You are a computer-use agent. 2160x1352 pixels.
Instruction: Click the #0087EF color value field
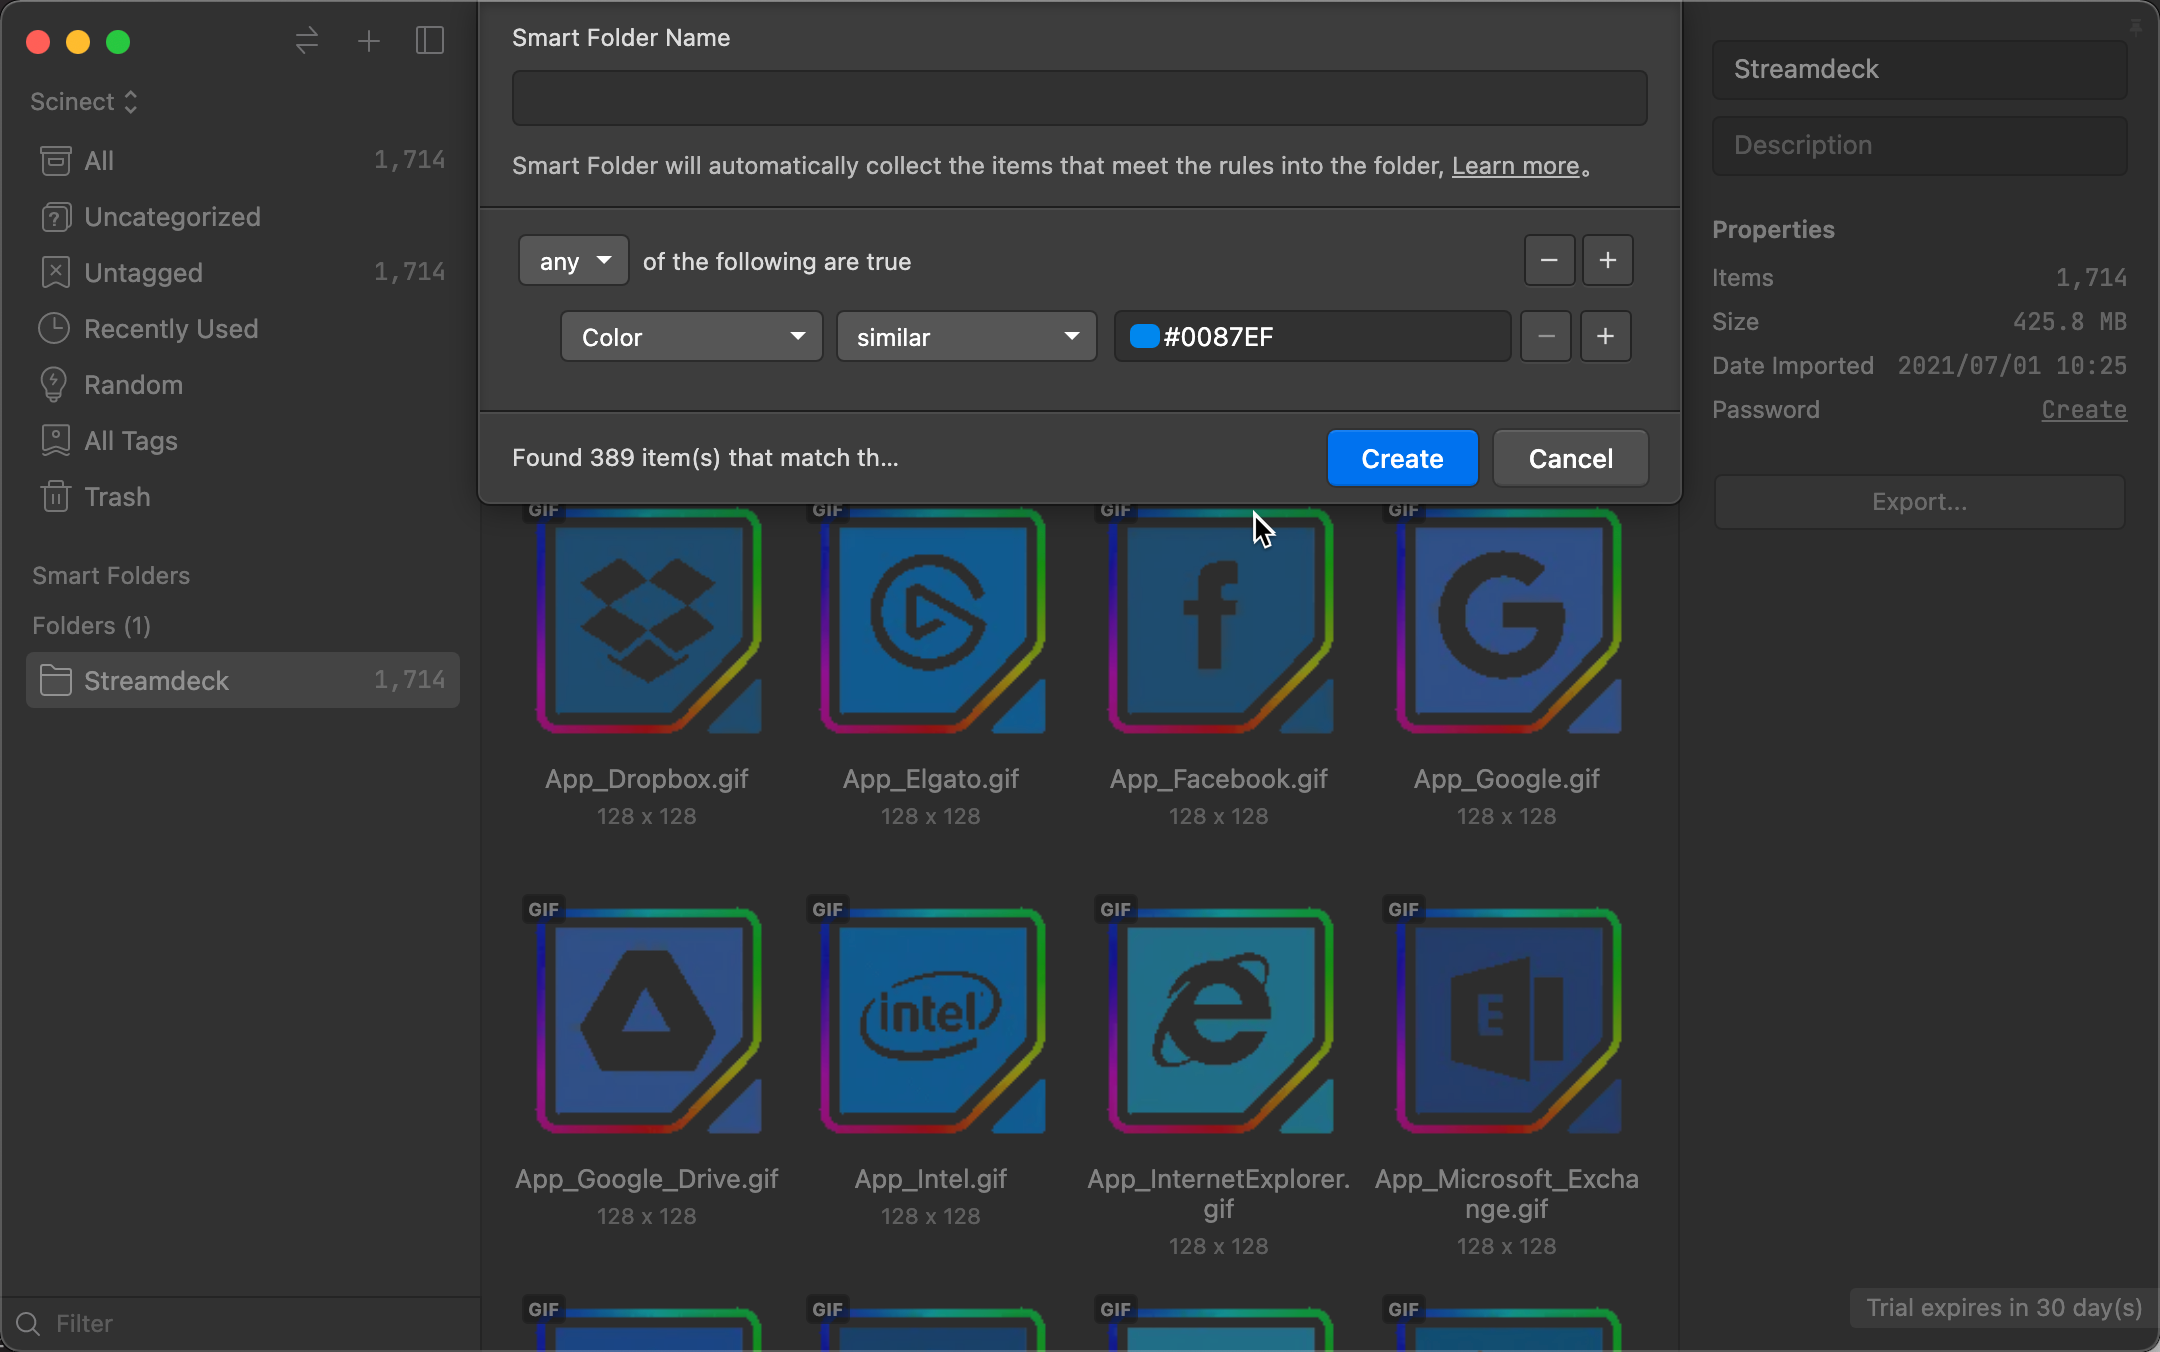[1313, 336]
